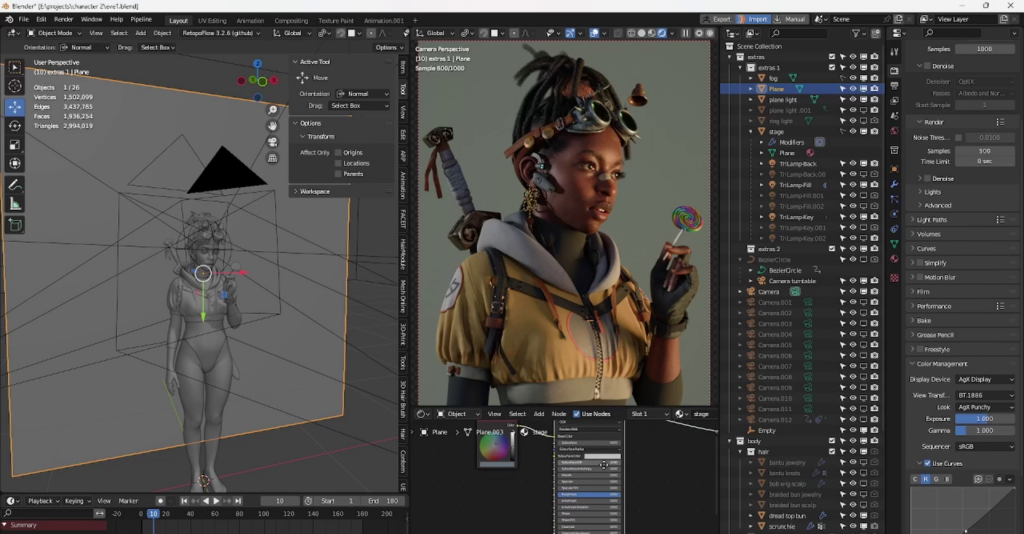The height and width of the screenshot is (534, 1024).
Task: Click the pan view hand icon
Action: click(x=272, y=126)
